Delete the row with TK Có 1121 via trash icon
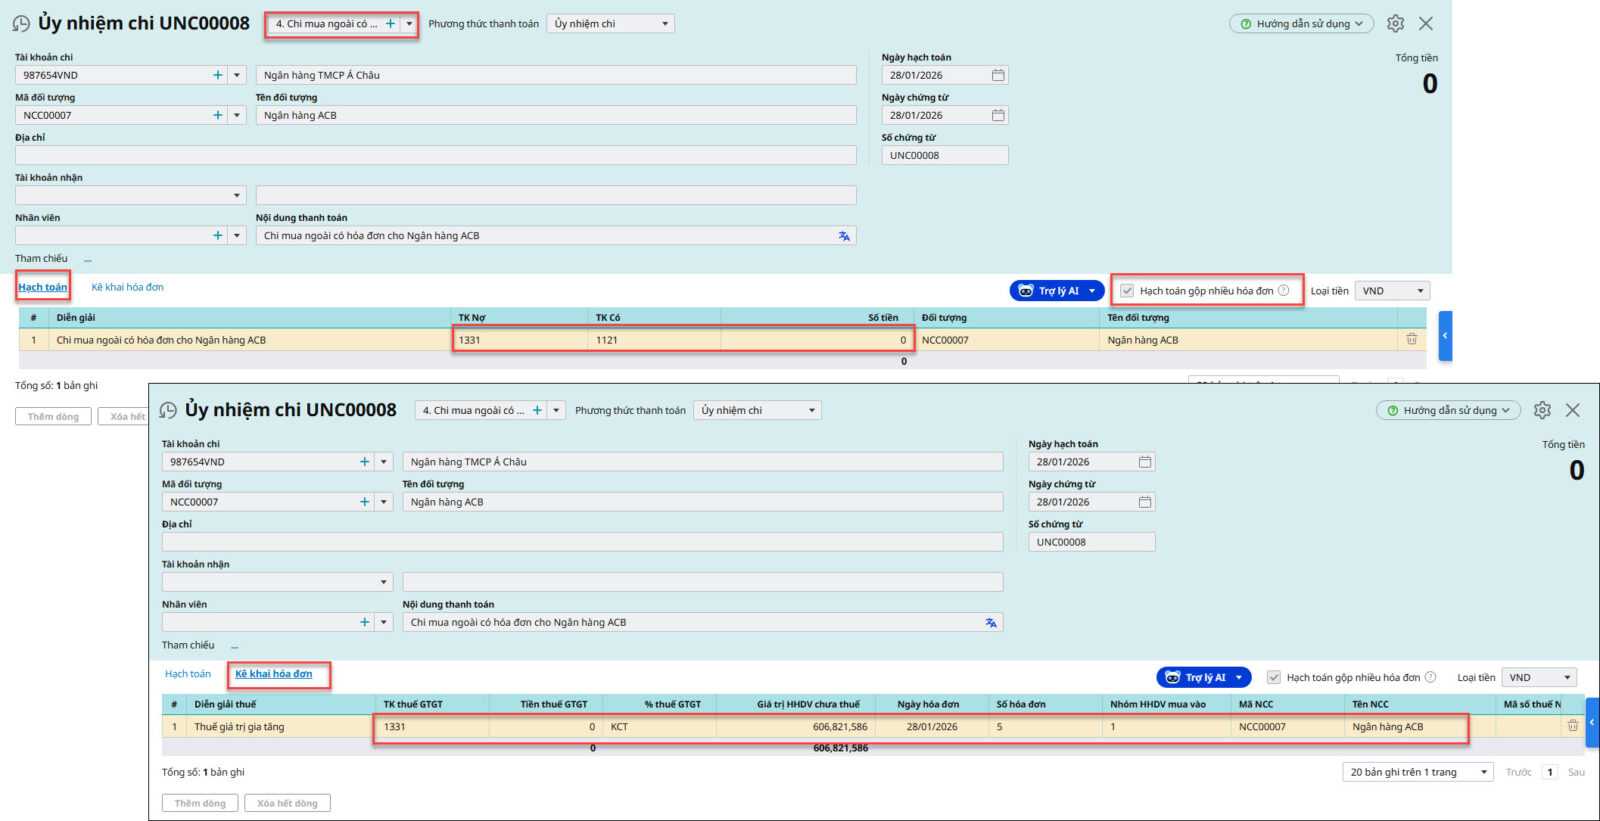This screenshot has height=821, width=1600. pyautogui.click(x=1411, y=340)
